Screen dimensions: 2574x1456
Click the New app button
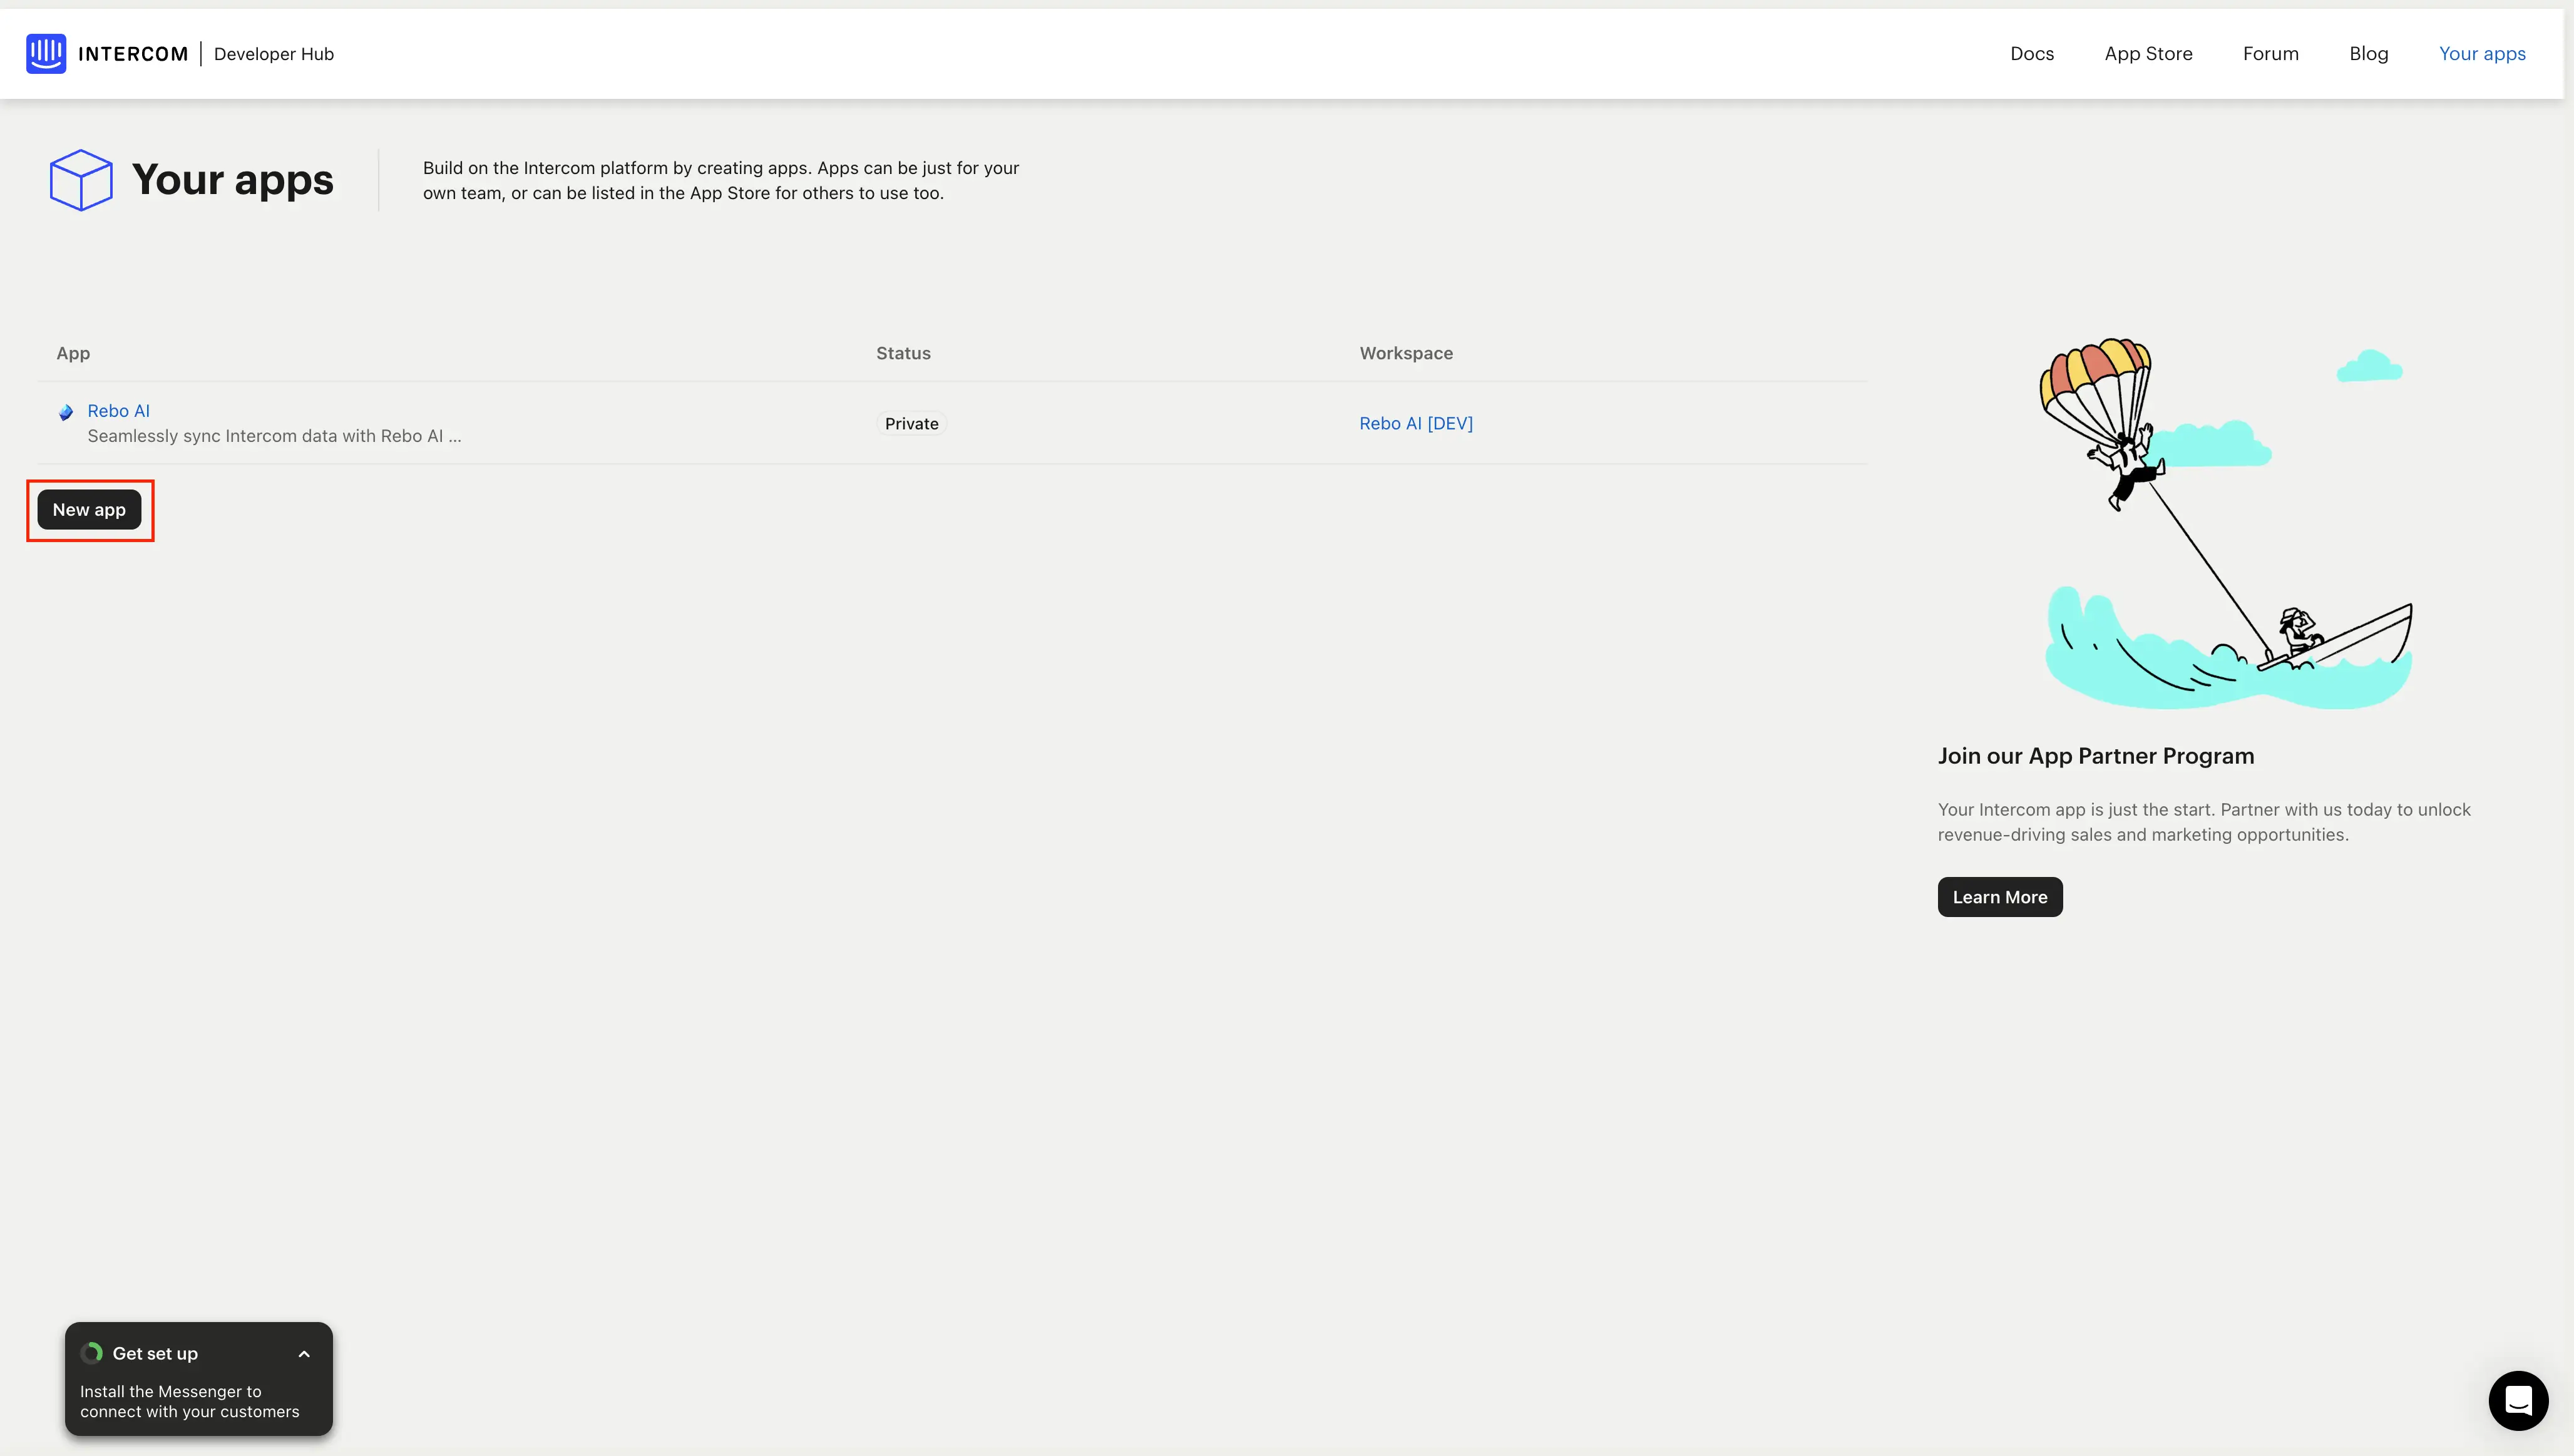pos(89,510)
